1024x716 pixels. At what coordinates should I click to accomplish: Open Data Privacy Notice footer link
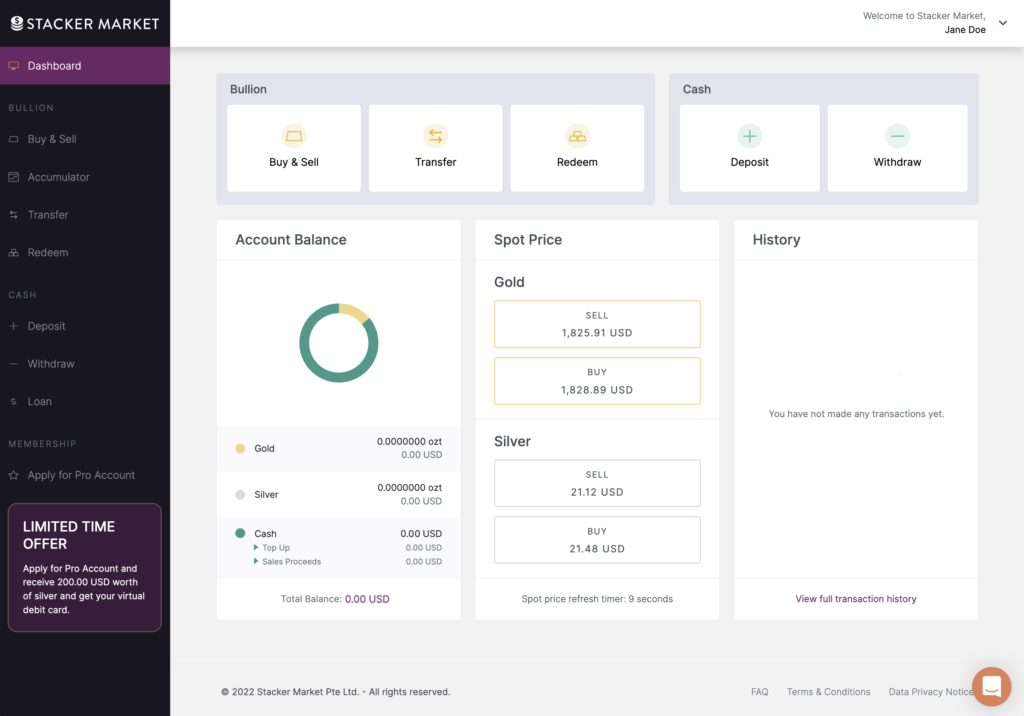coord(930,692)
